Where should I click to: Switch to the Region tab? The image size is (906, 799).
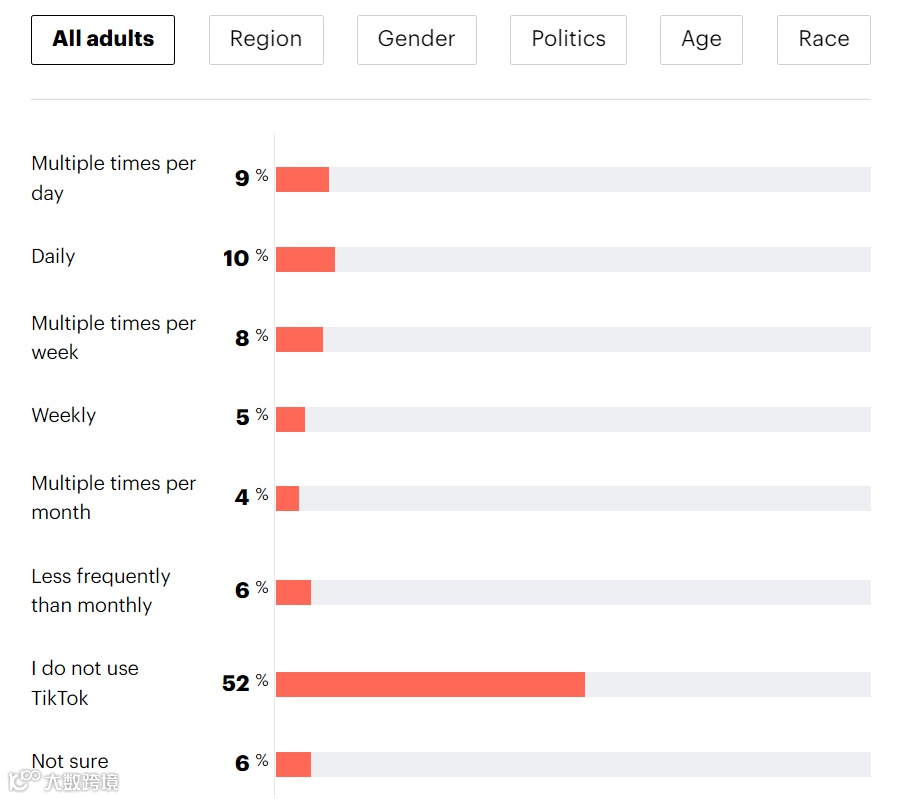point(266,40)
